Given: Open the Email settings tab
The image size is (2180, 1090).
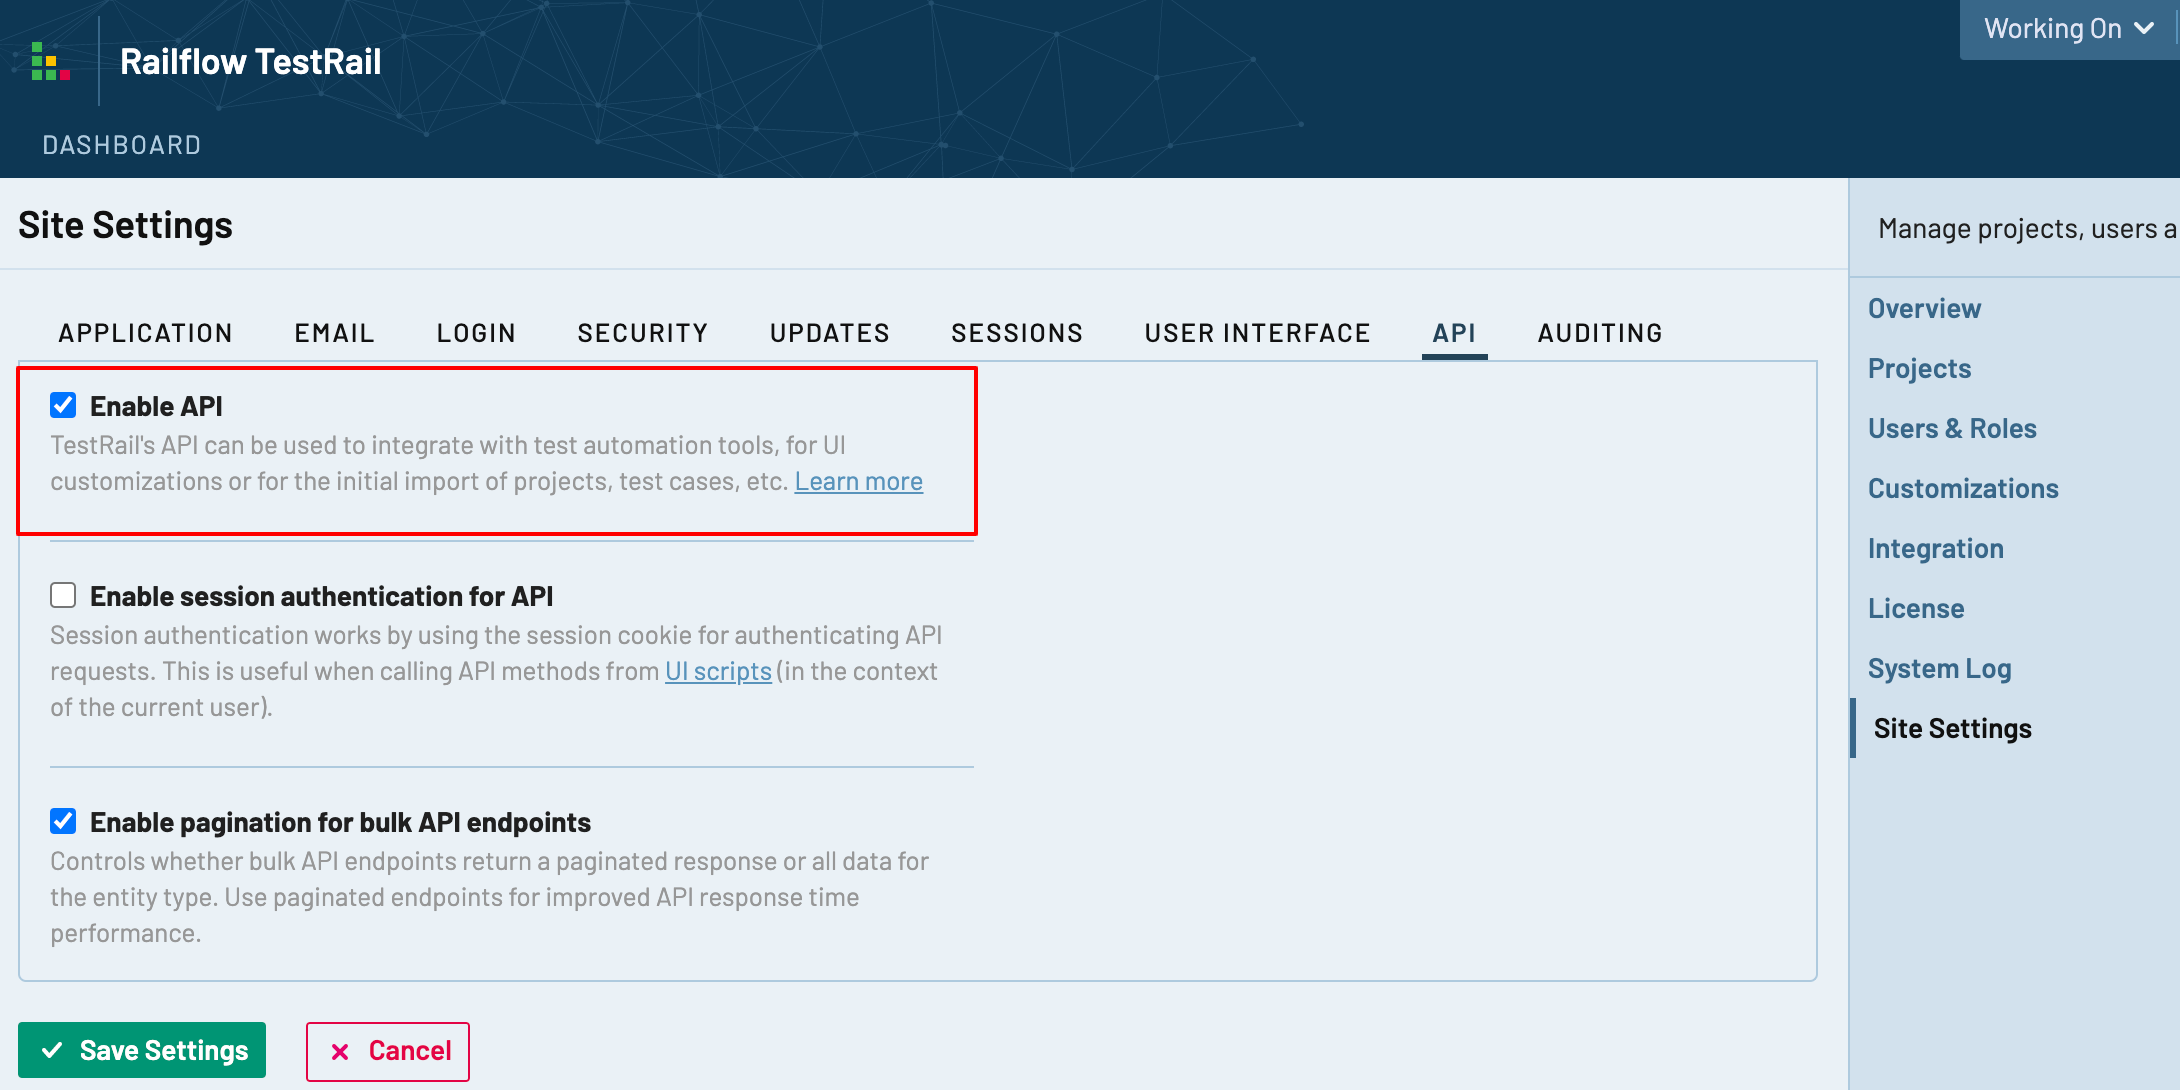Looking at the screenshot, I should click(x=334, y=333).
